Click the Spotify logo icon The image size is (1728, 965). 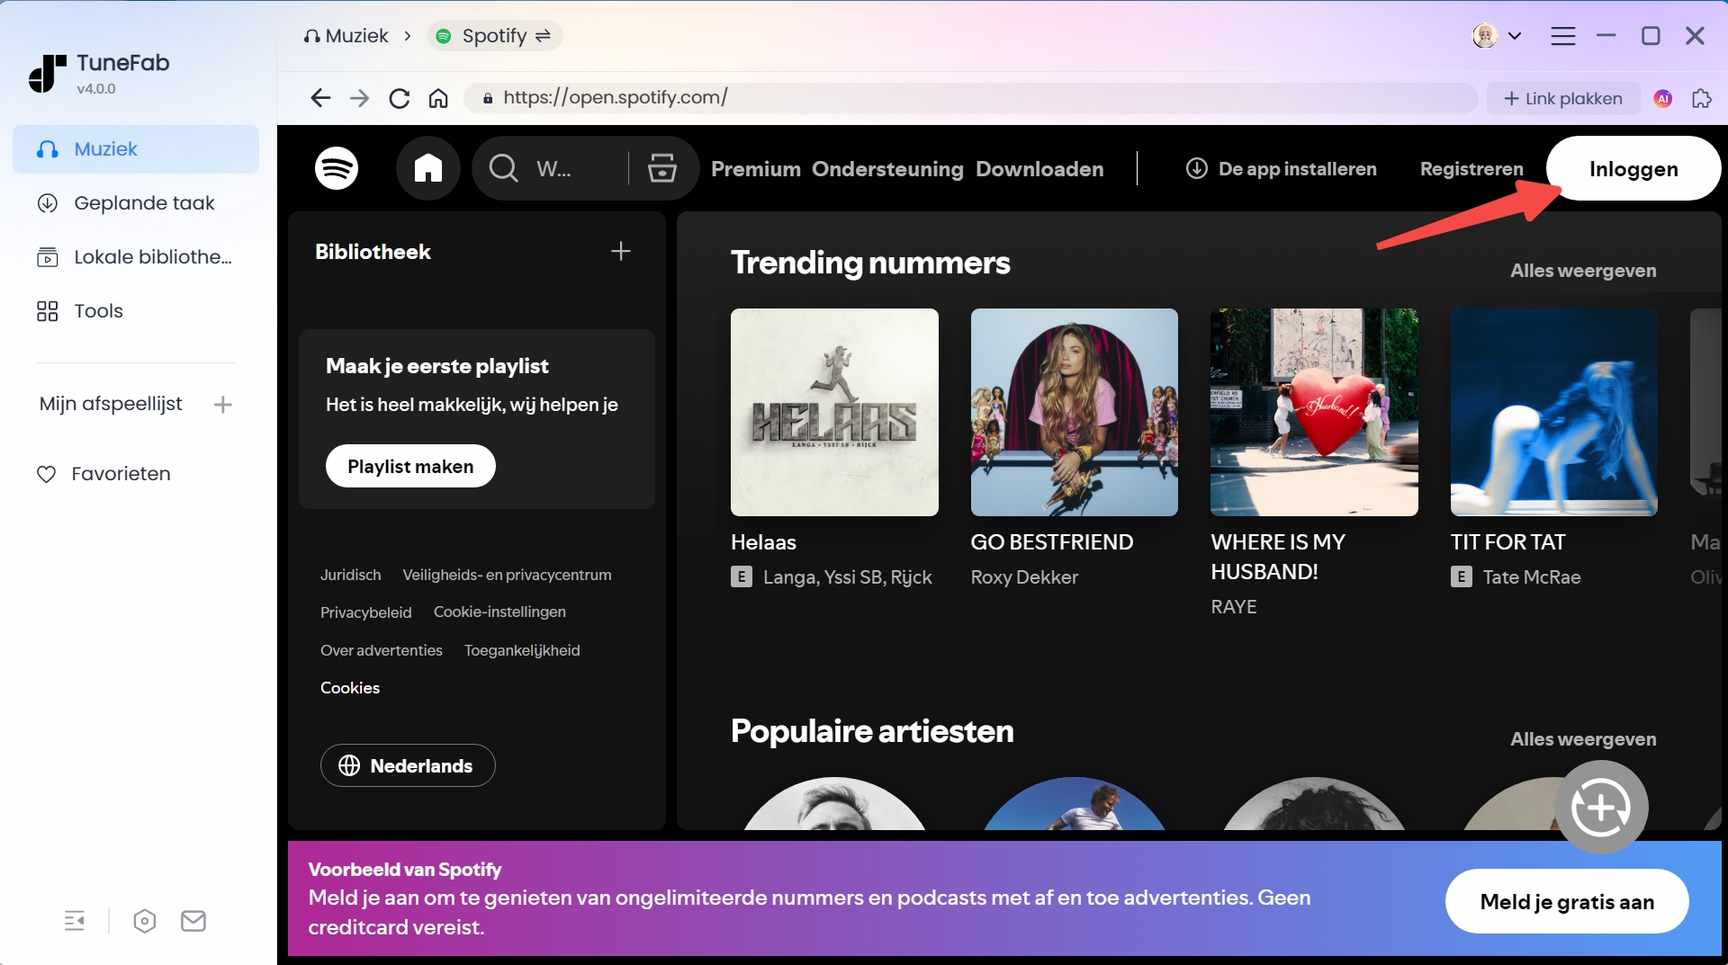tap(336, 168)
